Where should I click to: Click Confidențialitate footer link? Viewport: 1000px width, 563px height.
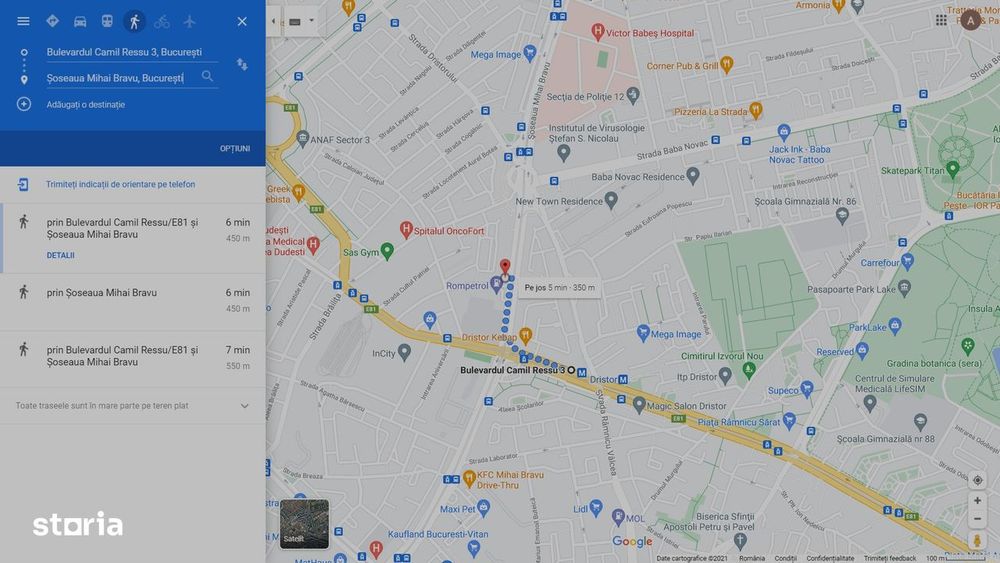click(x=830, y=559)
